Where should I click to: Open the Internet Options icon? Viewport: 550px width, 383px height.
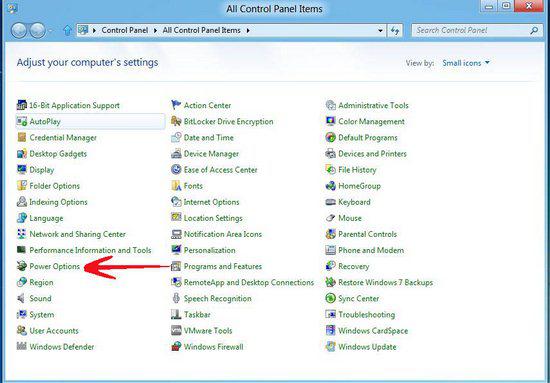click(x=176, y=202)
